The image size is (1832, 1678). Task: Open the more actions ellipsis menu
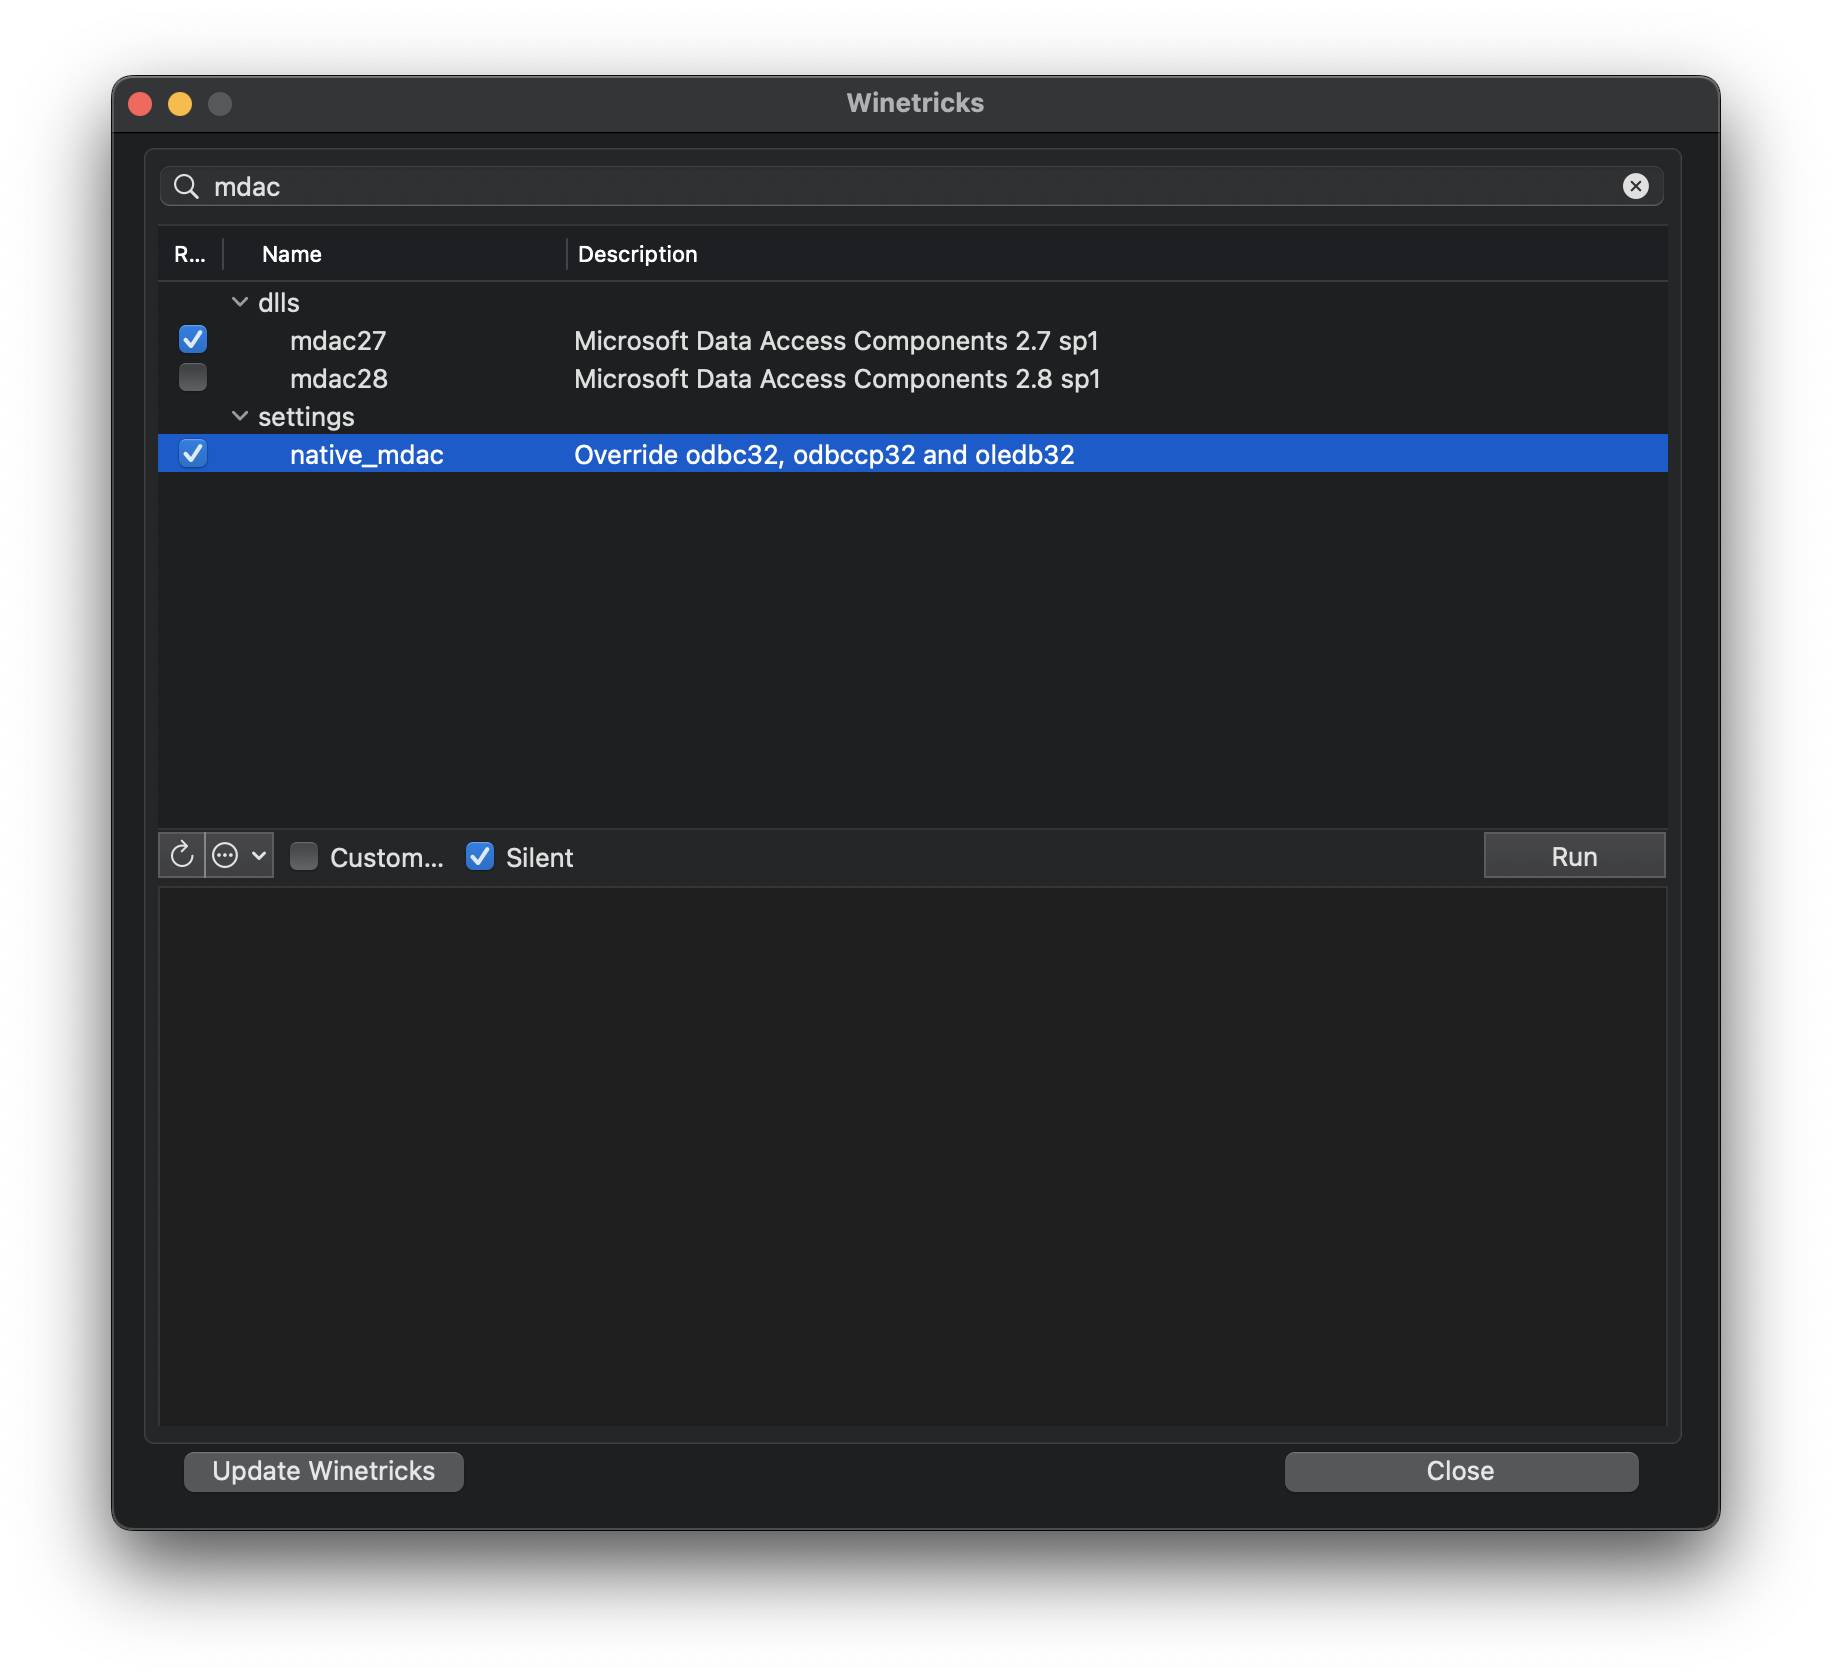pyautogui.click(x=240, y=856)
